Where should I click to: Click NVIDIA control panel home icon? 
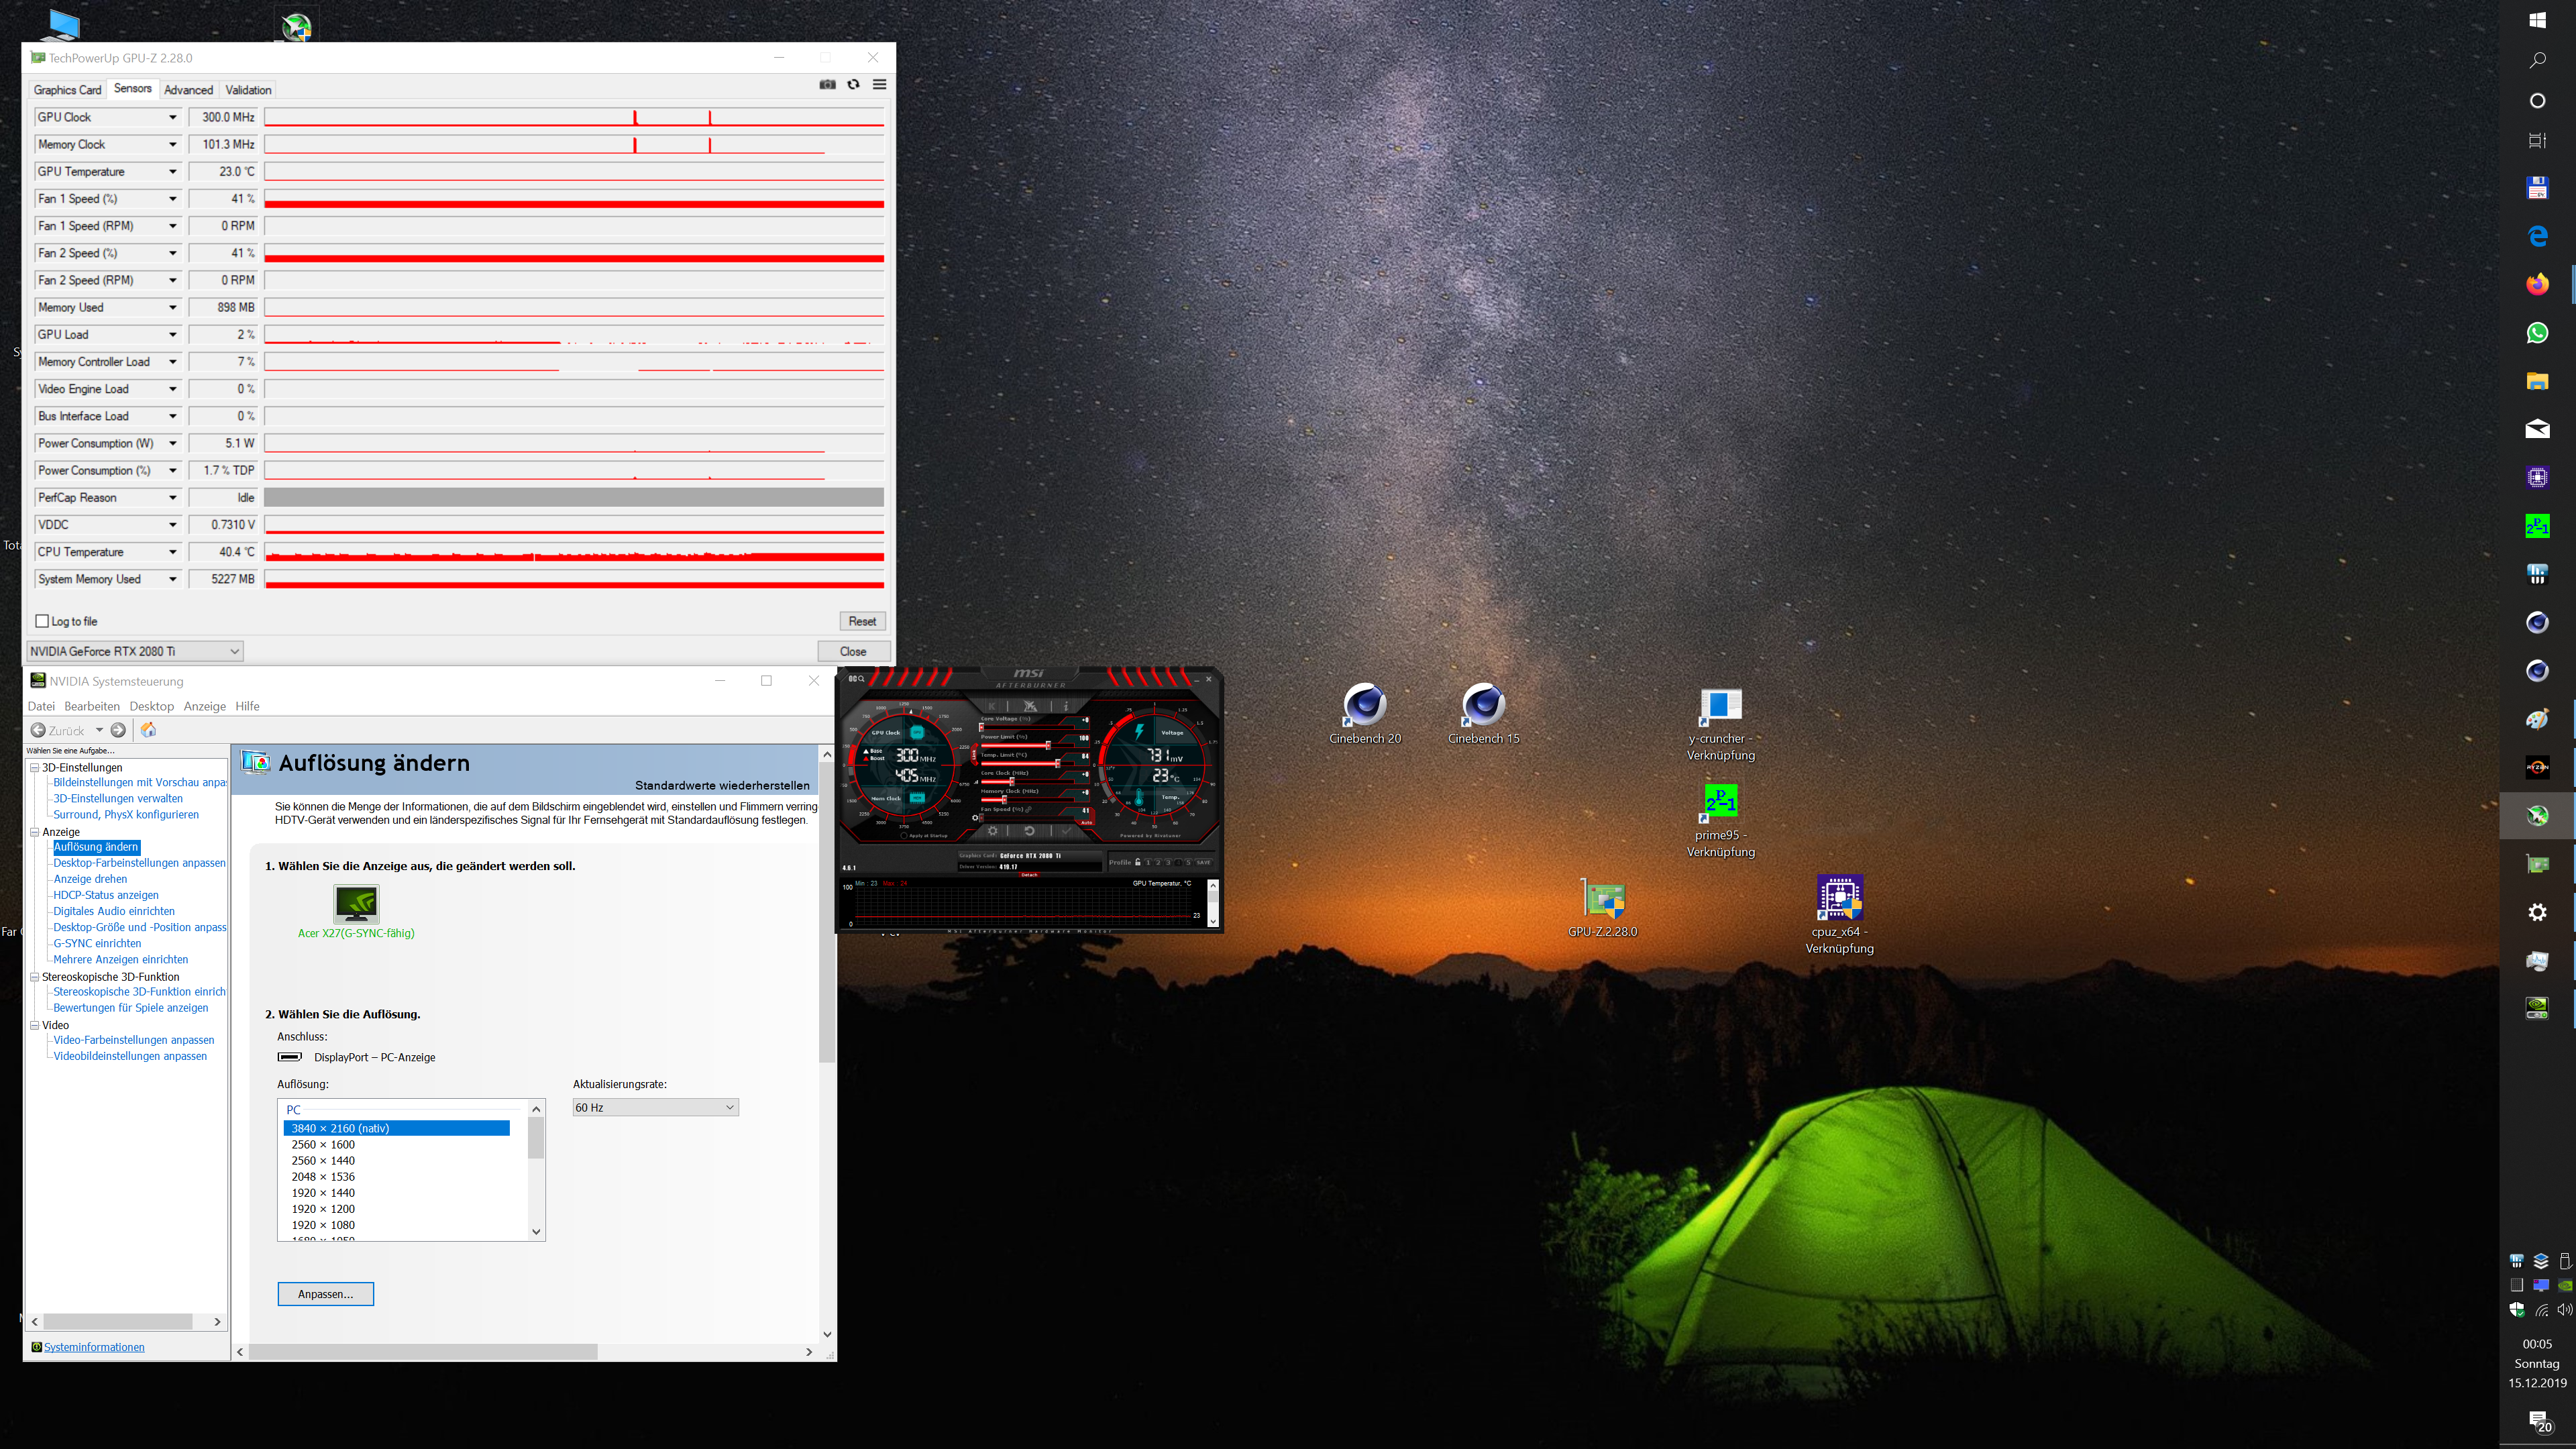[148, 730]
